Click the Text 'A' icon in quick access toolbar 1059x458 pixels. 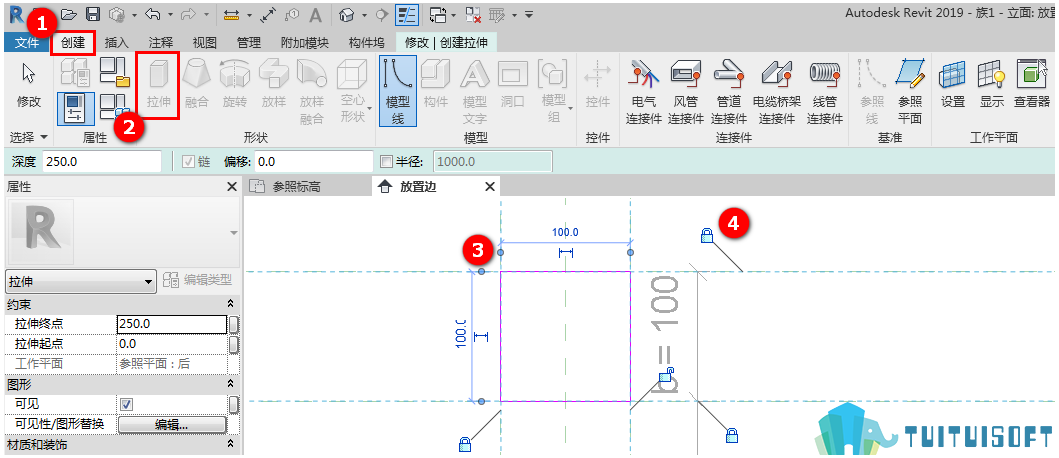(315, 14)
